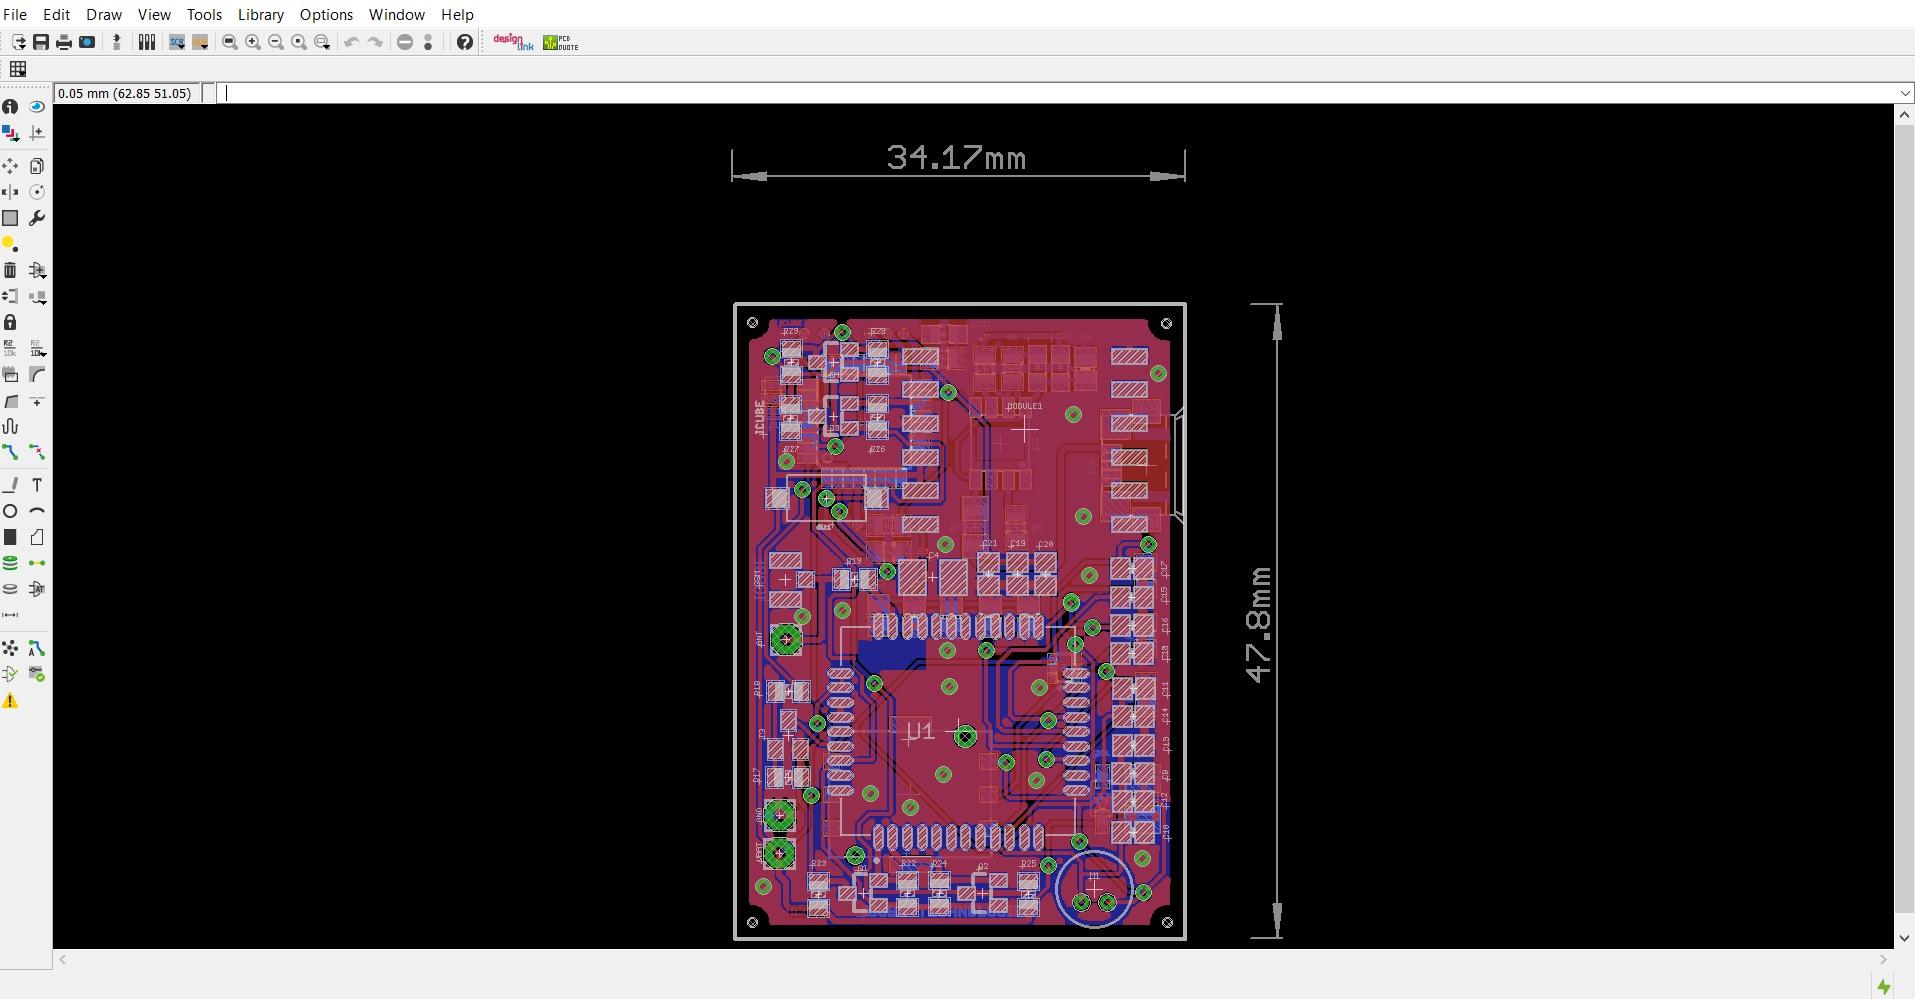Open the sheet/library bars icon
1915x999 pixels.
click(146, 42)
